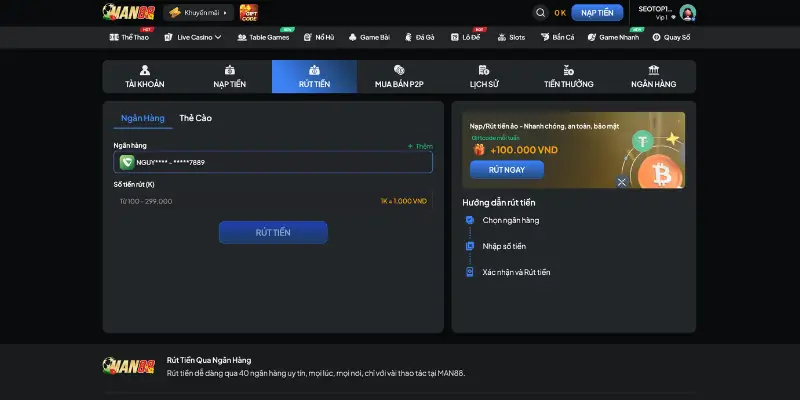Open Mua Bán P2P section
This screenshot has height=400, width=800.
(x=398, y=77)
